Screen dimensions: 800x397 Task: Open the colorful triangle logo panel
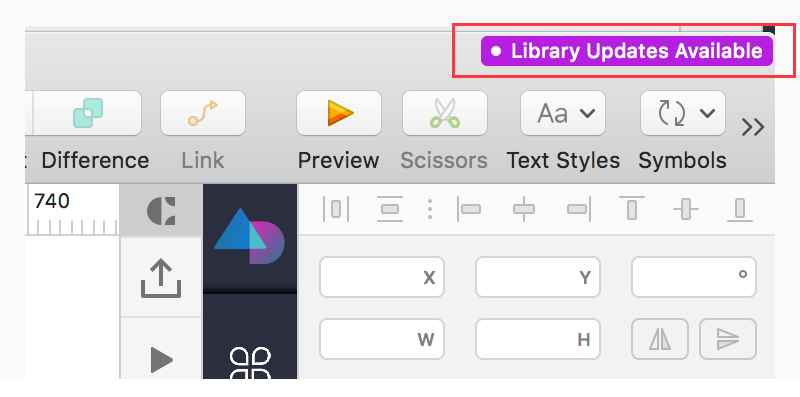[x=249, y=236]
